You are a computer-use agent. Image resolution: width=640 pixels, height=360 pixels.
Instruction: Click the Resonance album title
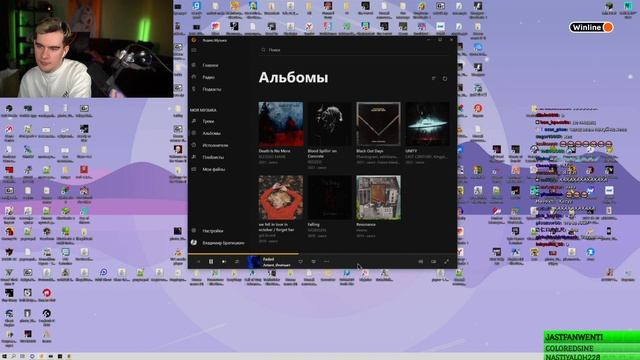pyautogui.click(x=366, y=224)
